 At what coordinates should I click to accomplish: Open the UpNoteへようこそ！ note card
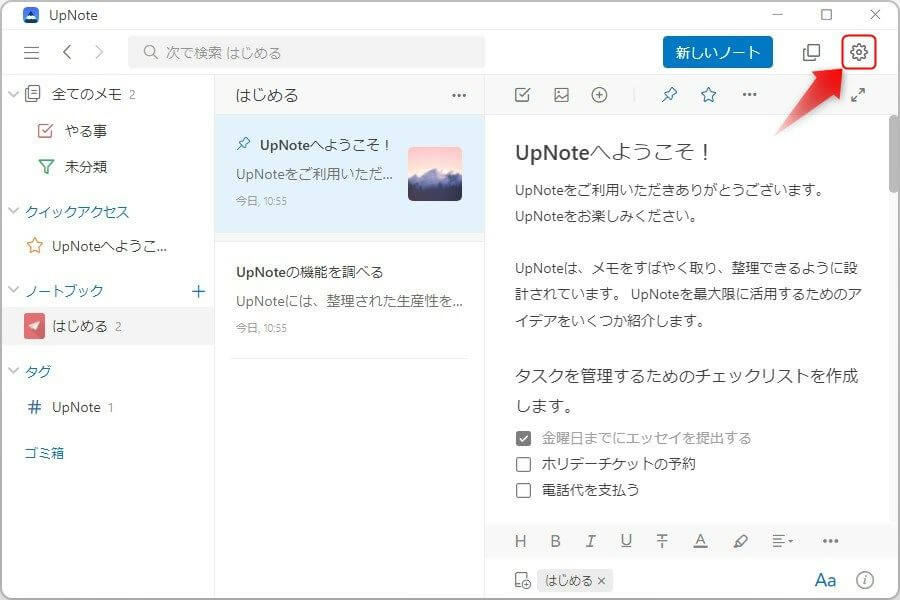click(x=350, y=174)
